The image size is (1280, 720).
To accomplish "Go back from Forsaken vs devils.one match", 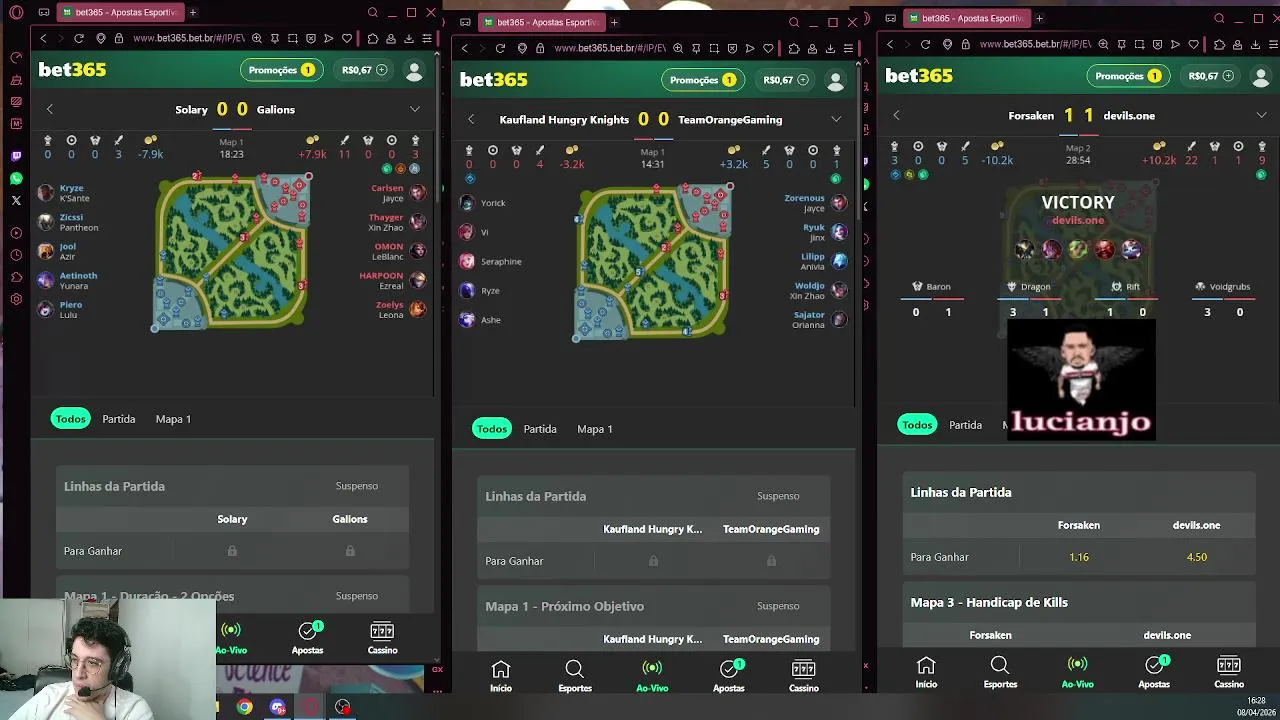I will 896,116.
